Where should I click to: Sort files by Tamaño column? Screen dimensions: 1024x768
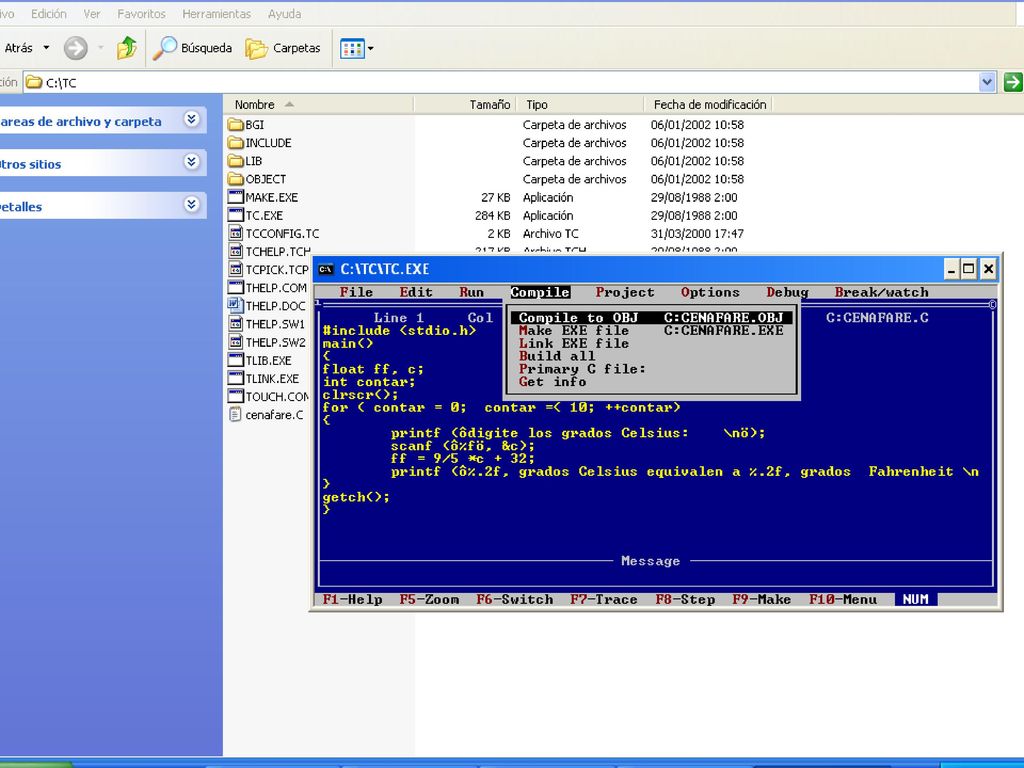click(x=465, y=104)
